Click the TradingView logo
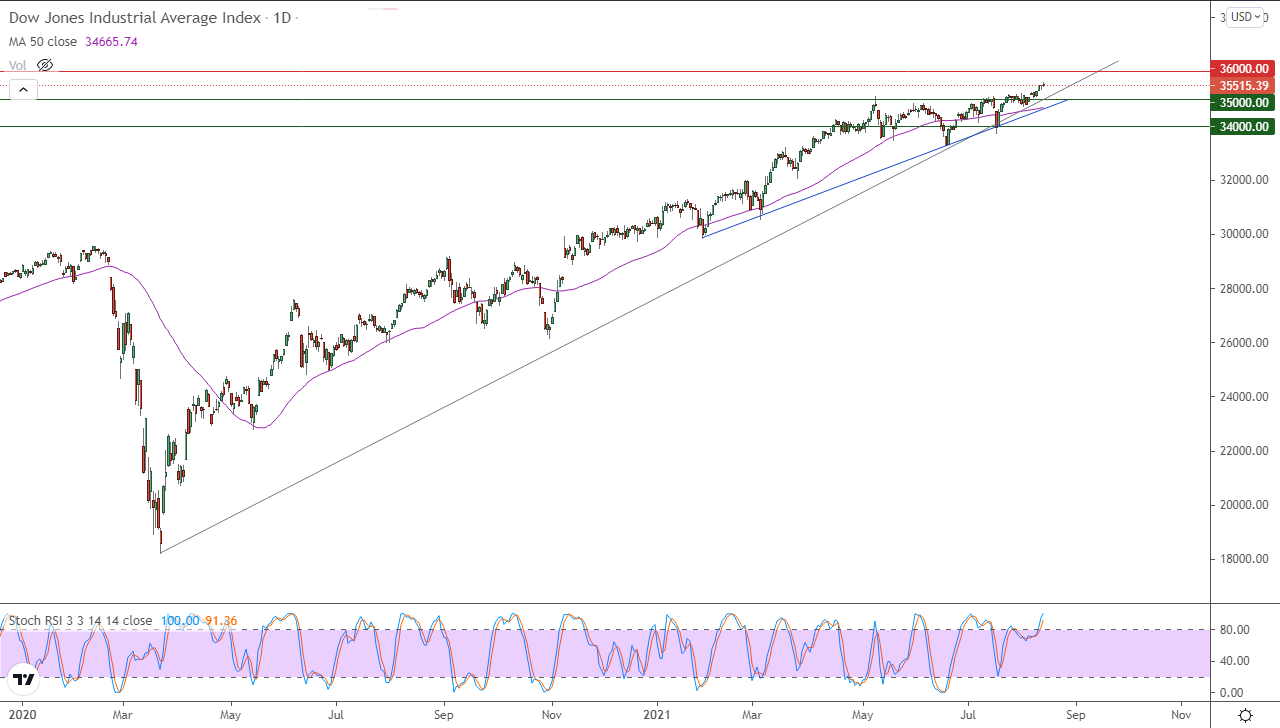 (x=24, y=680)
